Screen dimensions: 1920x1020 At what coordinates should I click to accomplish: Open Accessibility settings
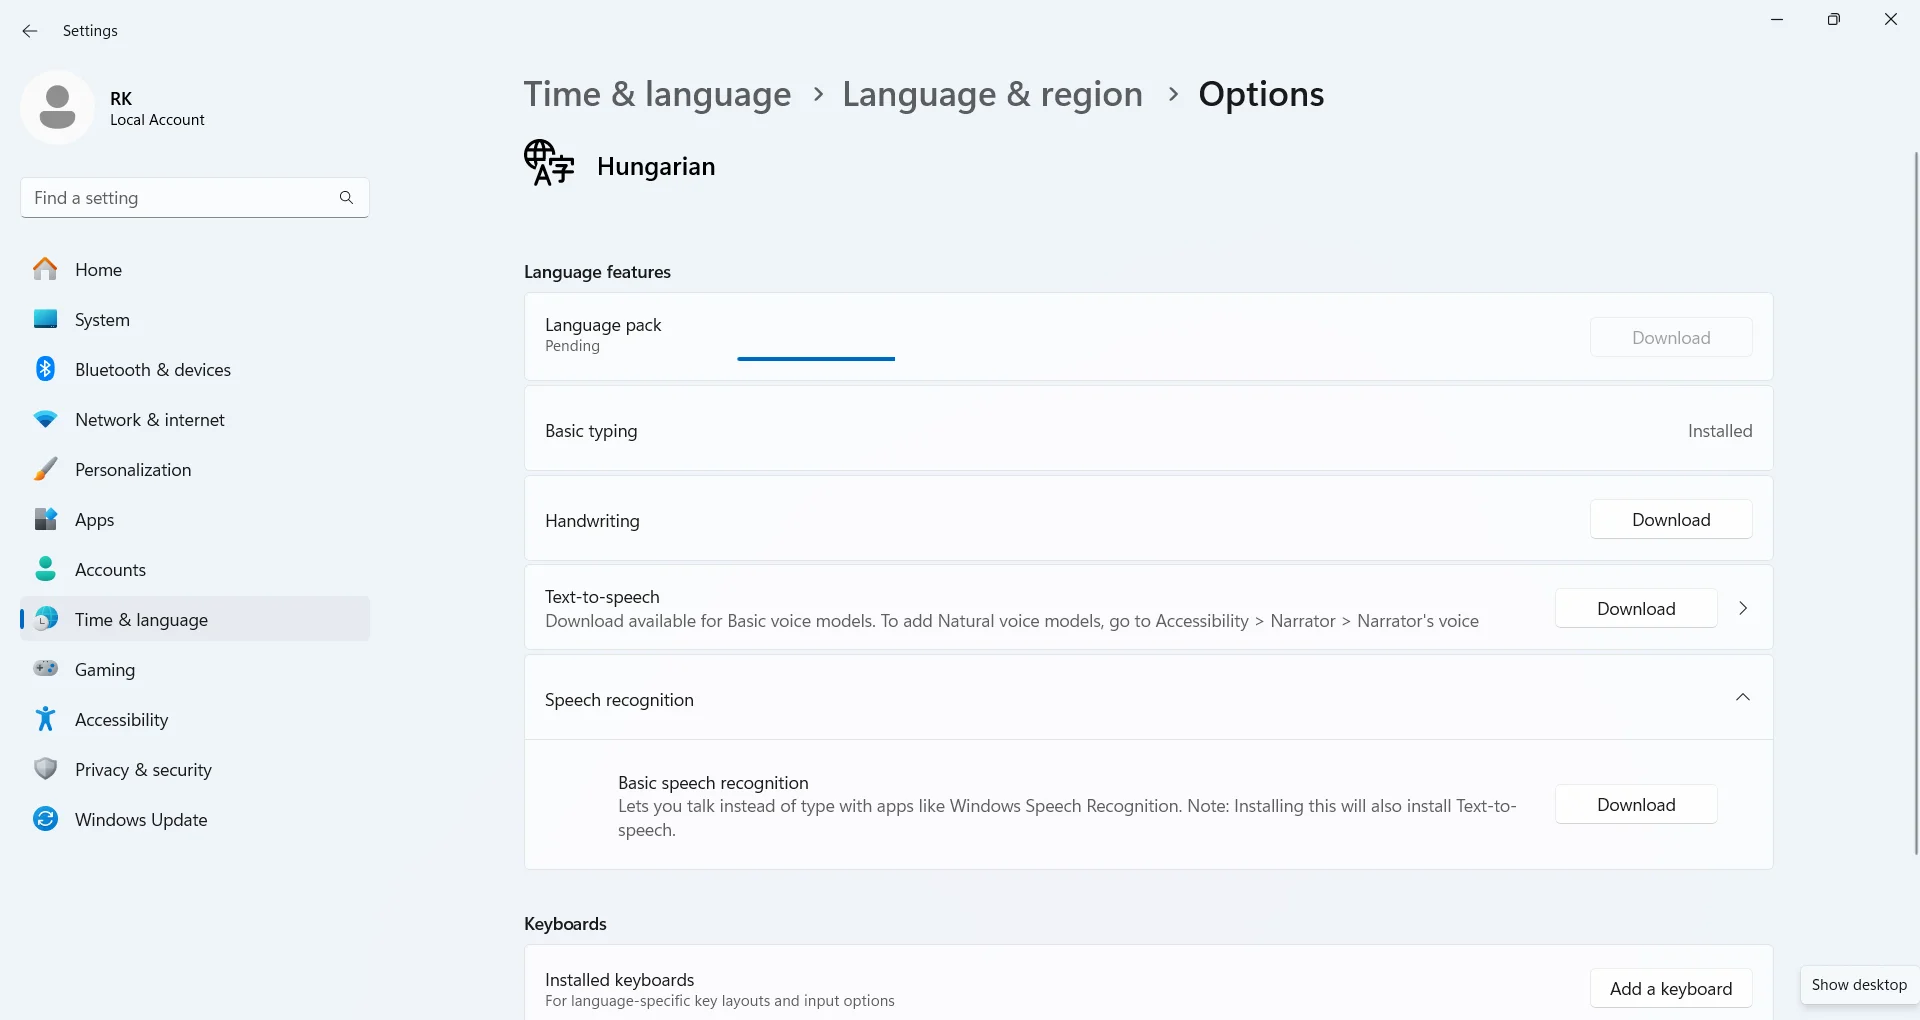[x=195, y=720]
